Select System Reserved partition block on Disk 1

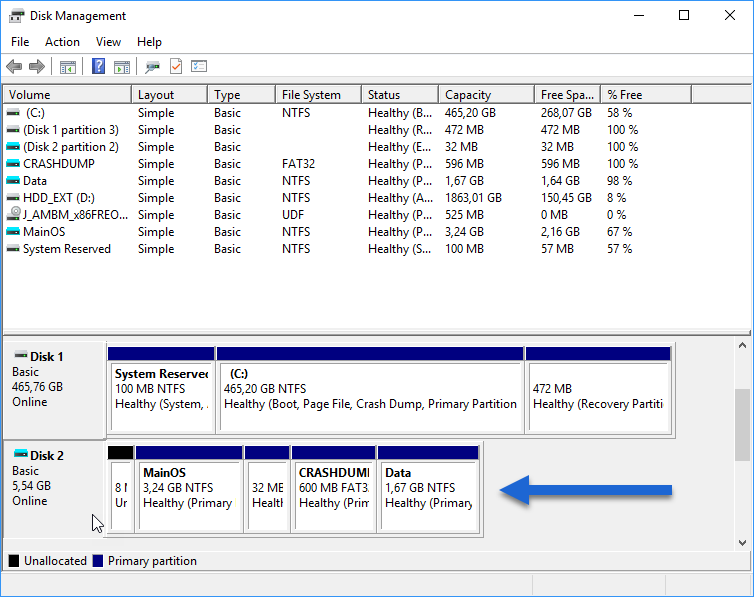tap(161, 390)
